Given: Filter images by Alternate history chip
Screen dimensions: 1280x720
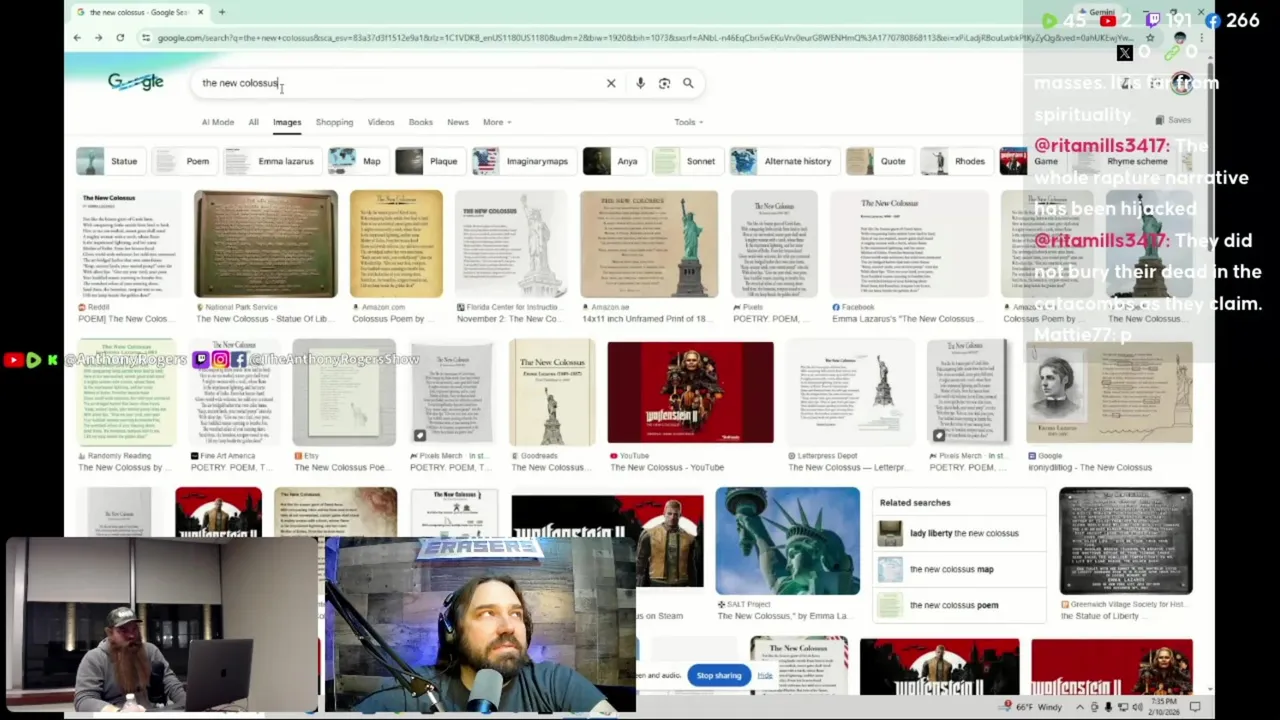Looking at the screenshot, I should pos(783,161).
